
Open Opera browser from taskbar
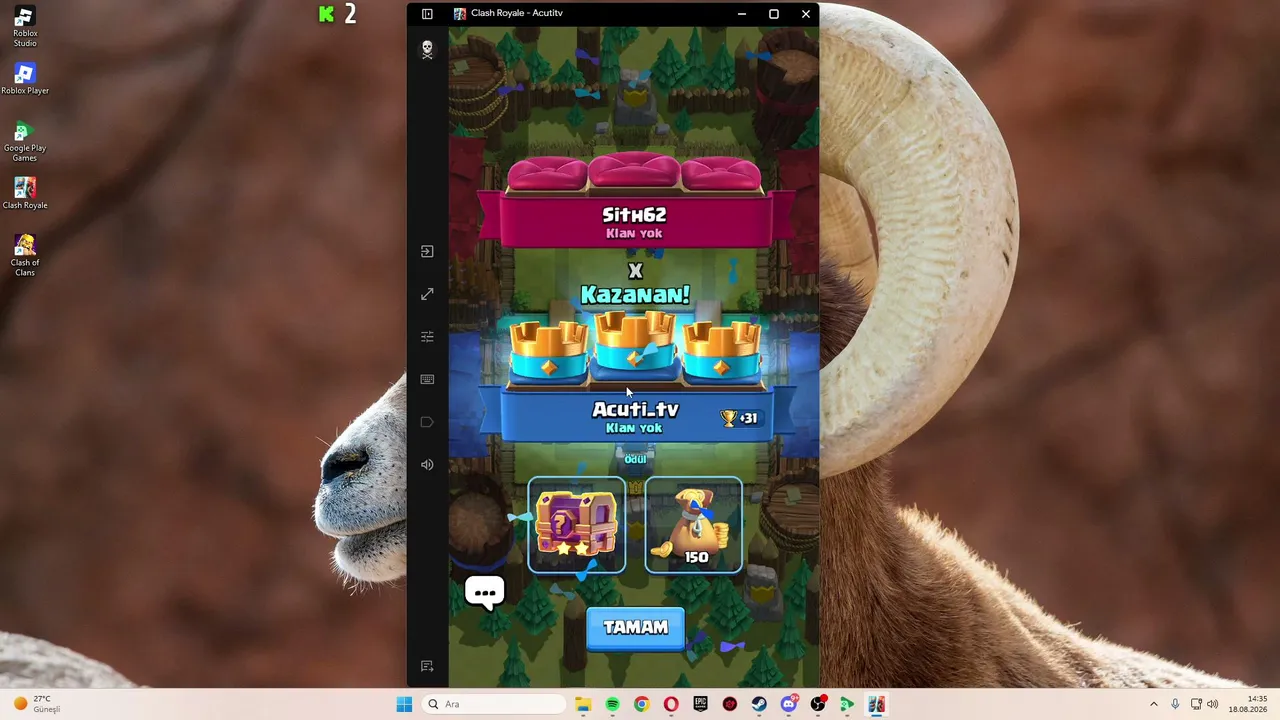tap(671, 704)
